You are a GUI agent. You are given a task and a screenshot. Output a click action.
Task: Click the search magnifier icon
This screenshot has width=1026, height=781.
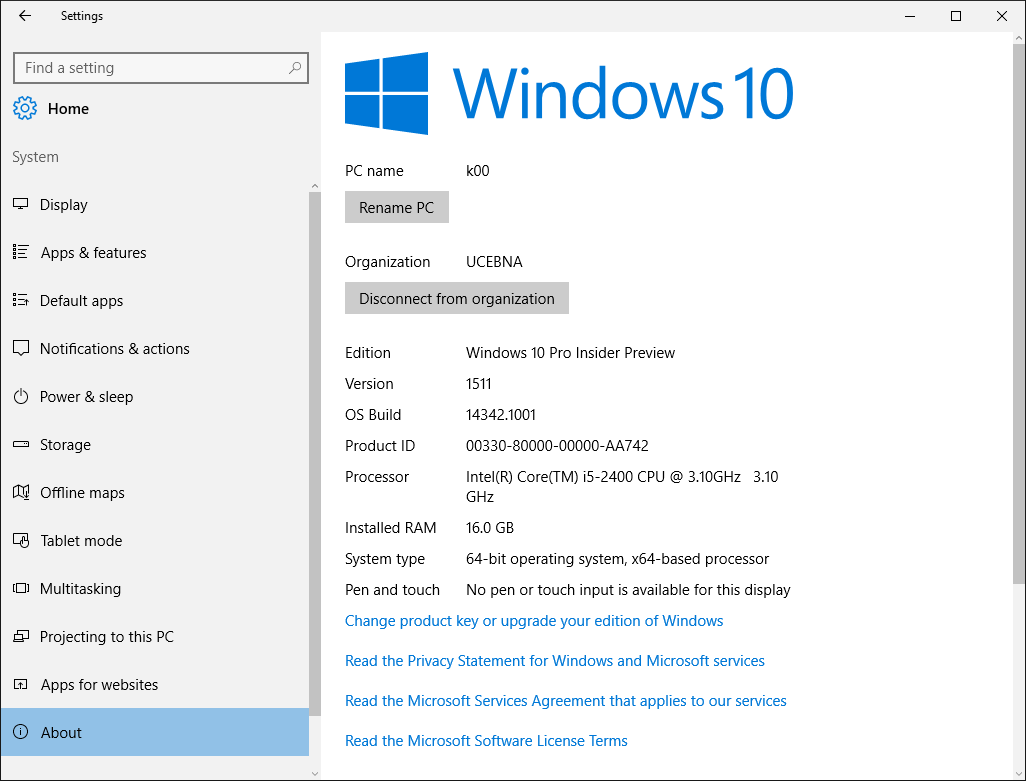[x=295, y=67]
